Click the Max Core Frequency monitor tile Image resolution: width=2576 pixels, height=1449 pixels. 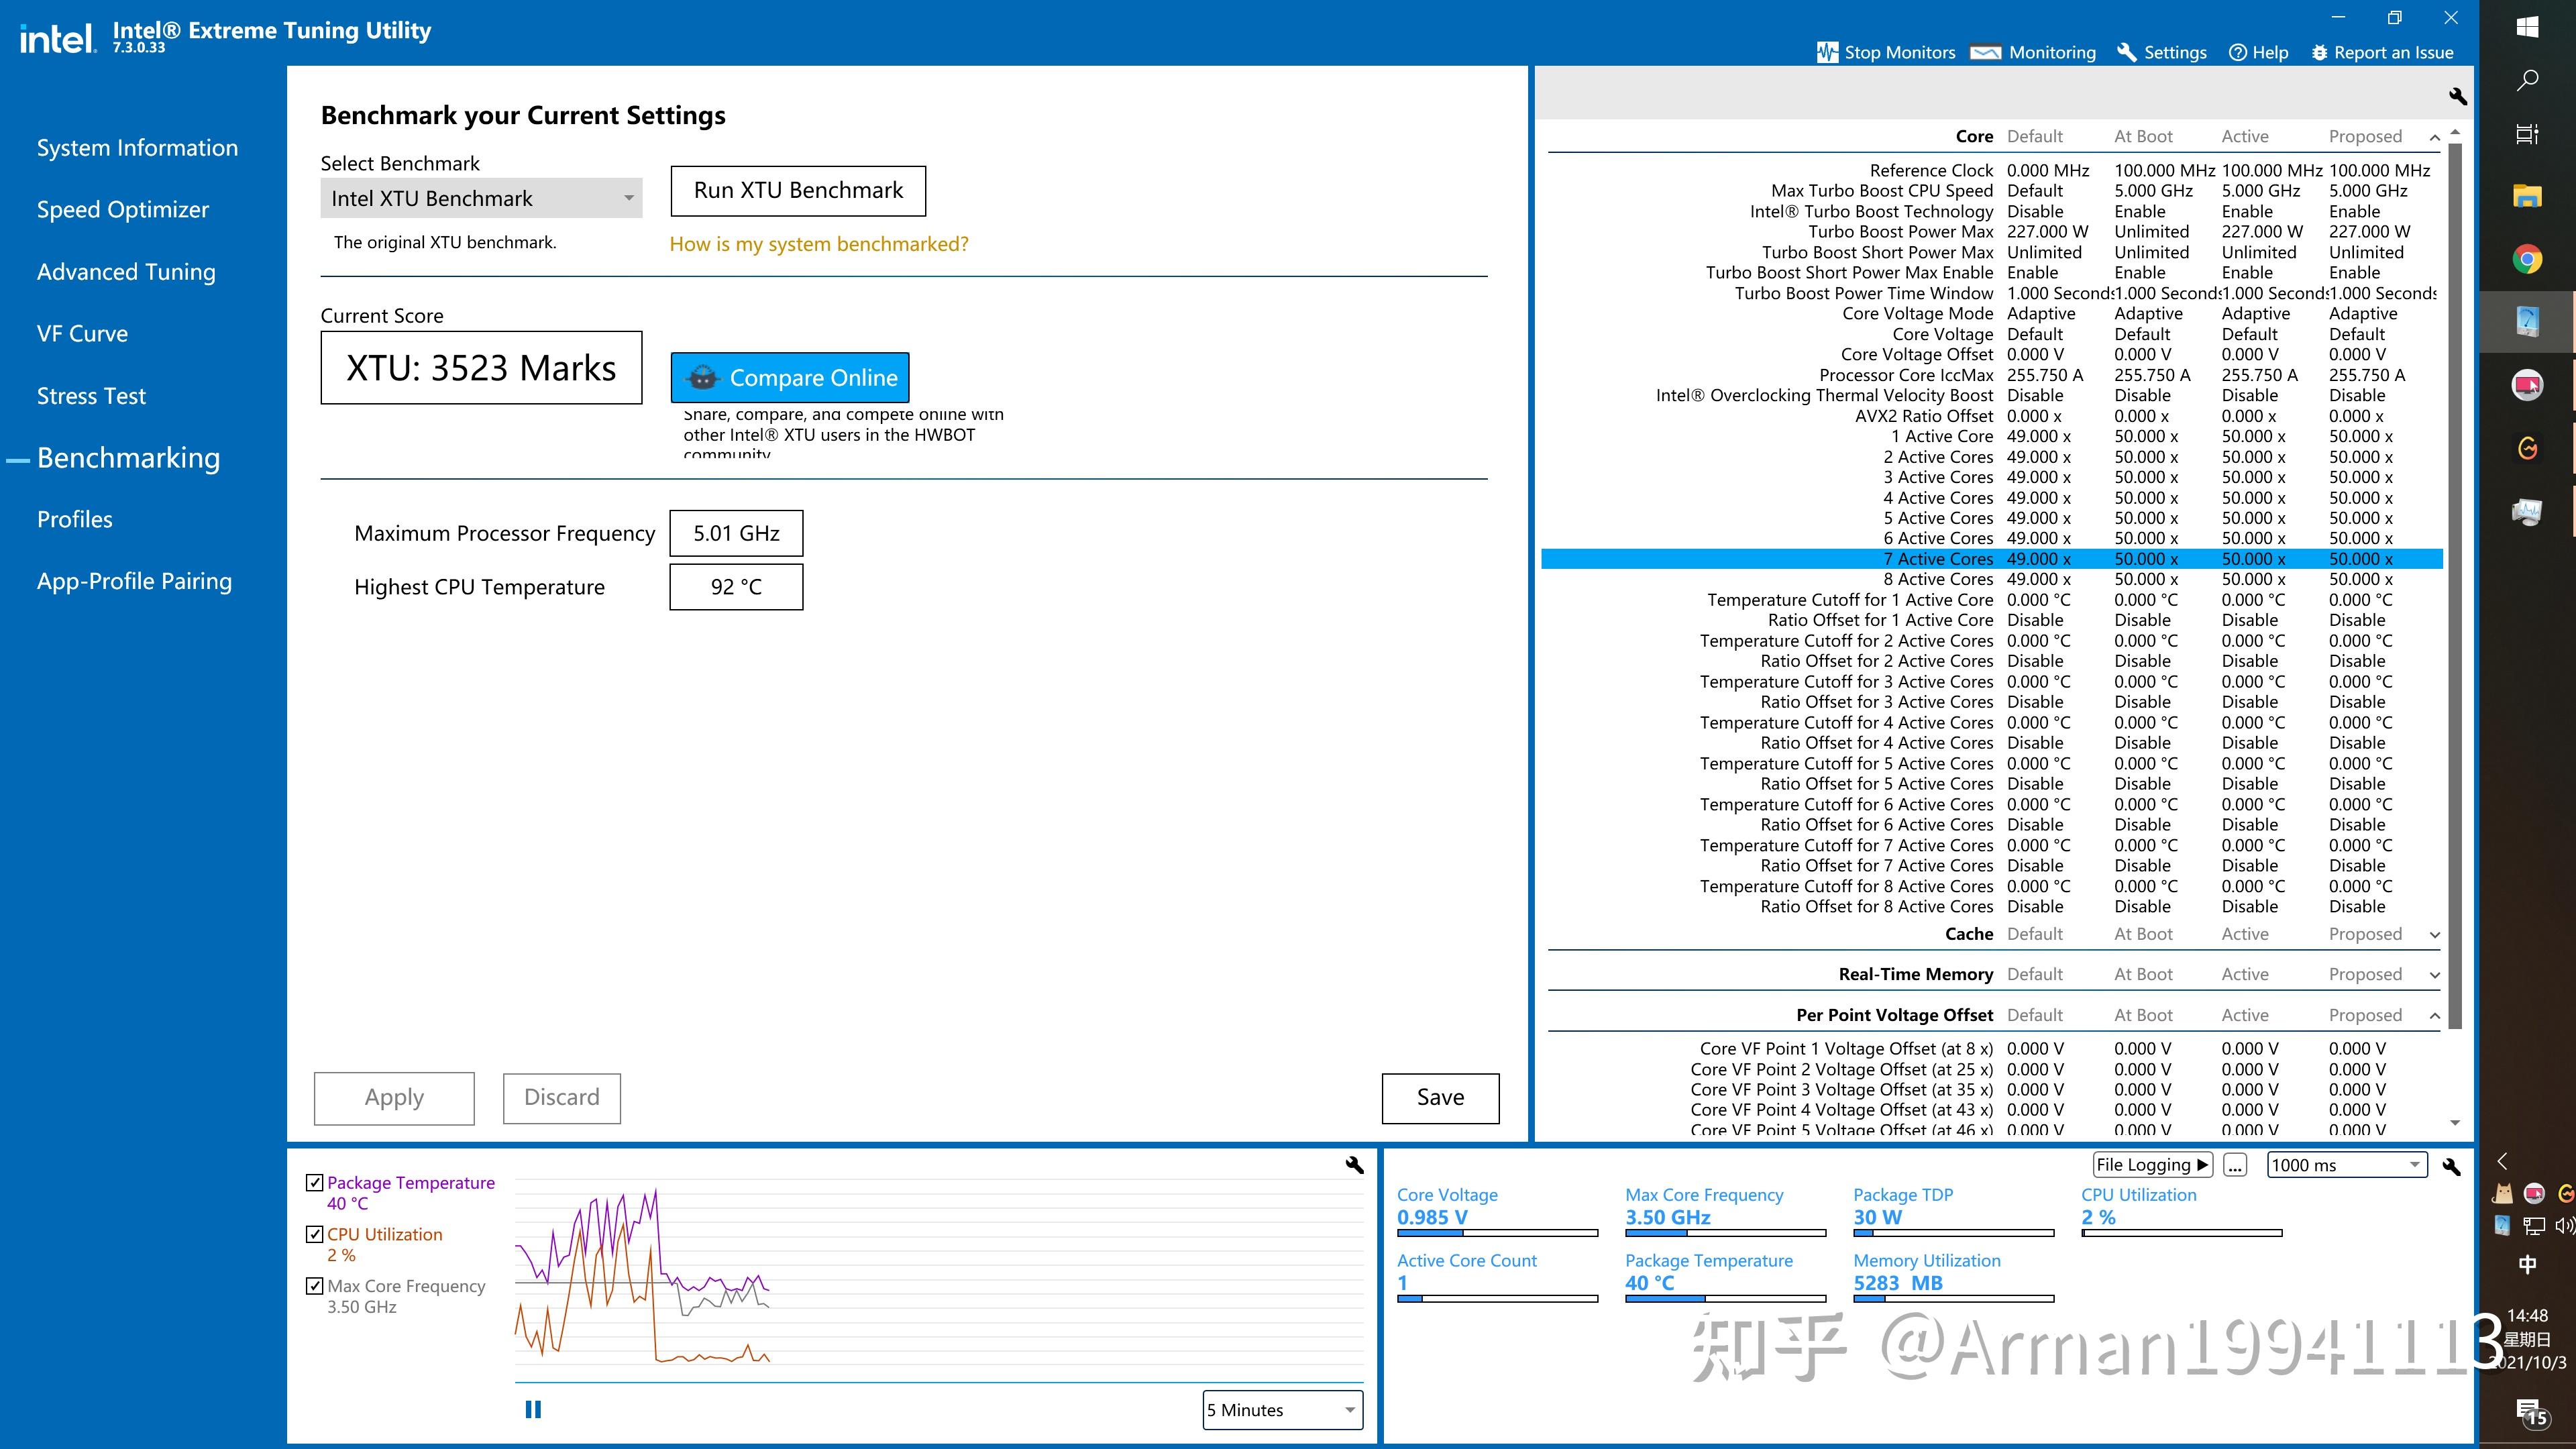click(1725, 1213)
